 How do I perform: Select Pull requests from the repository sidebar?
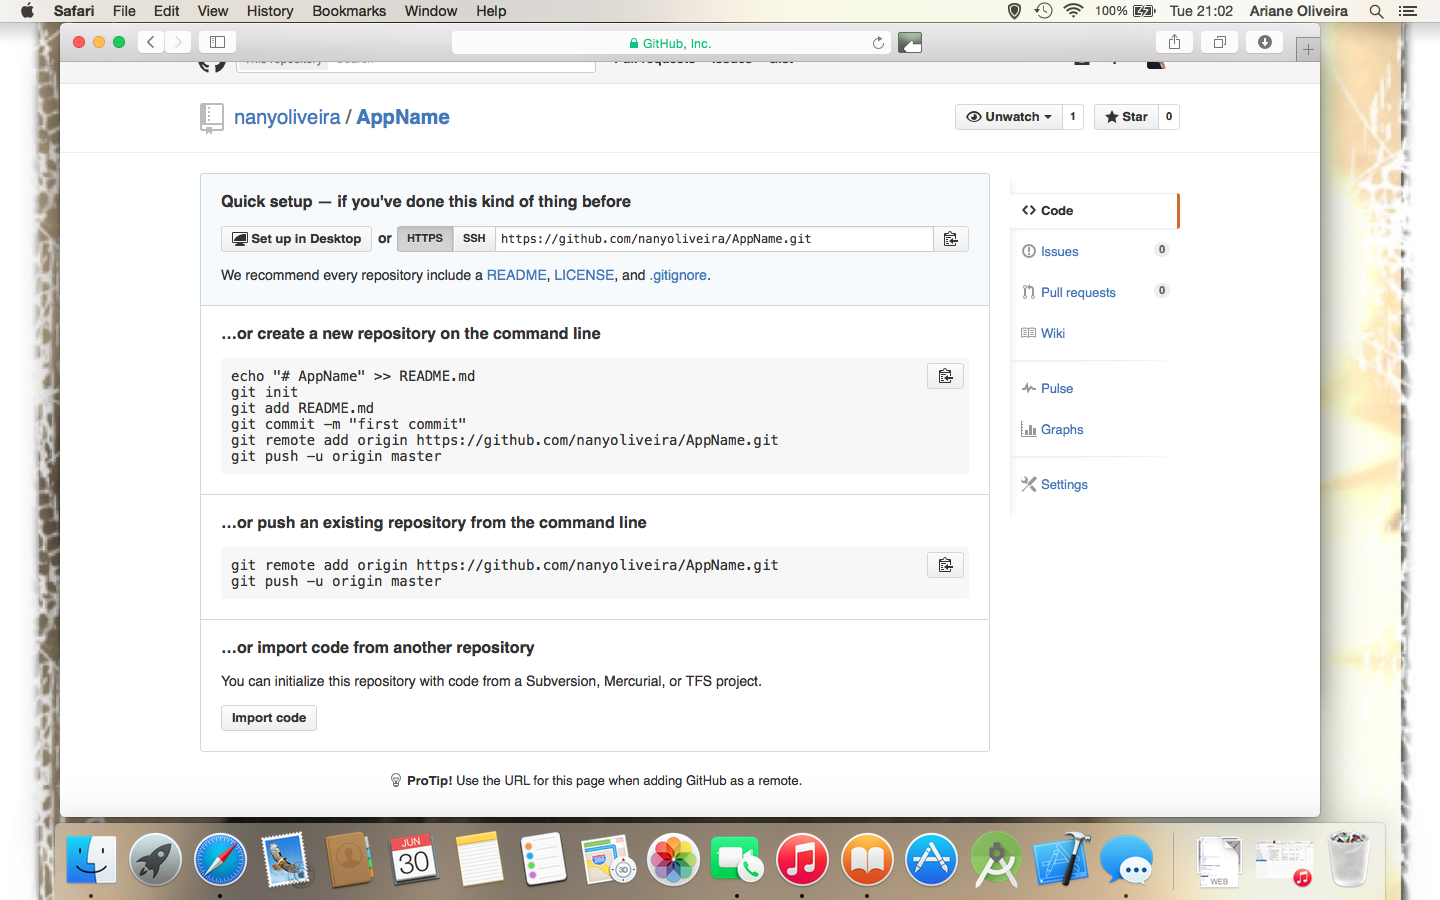point(1077,292)
